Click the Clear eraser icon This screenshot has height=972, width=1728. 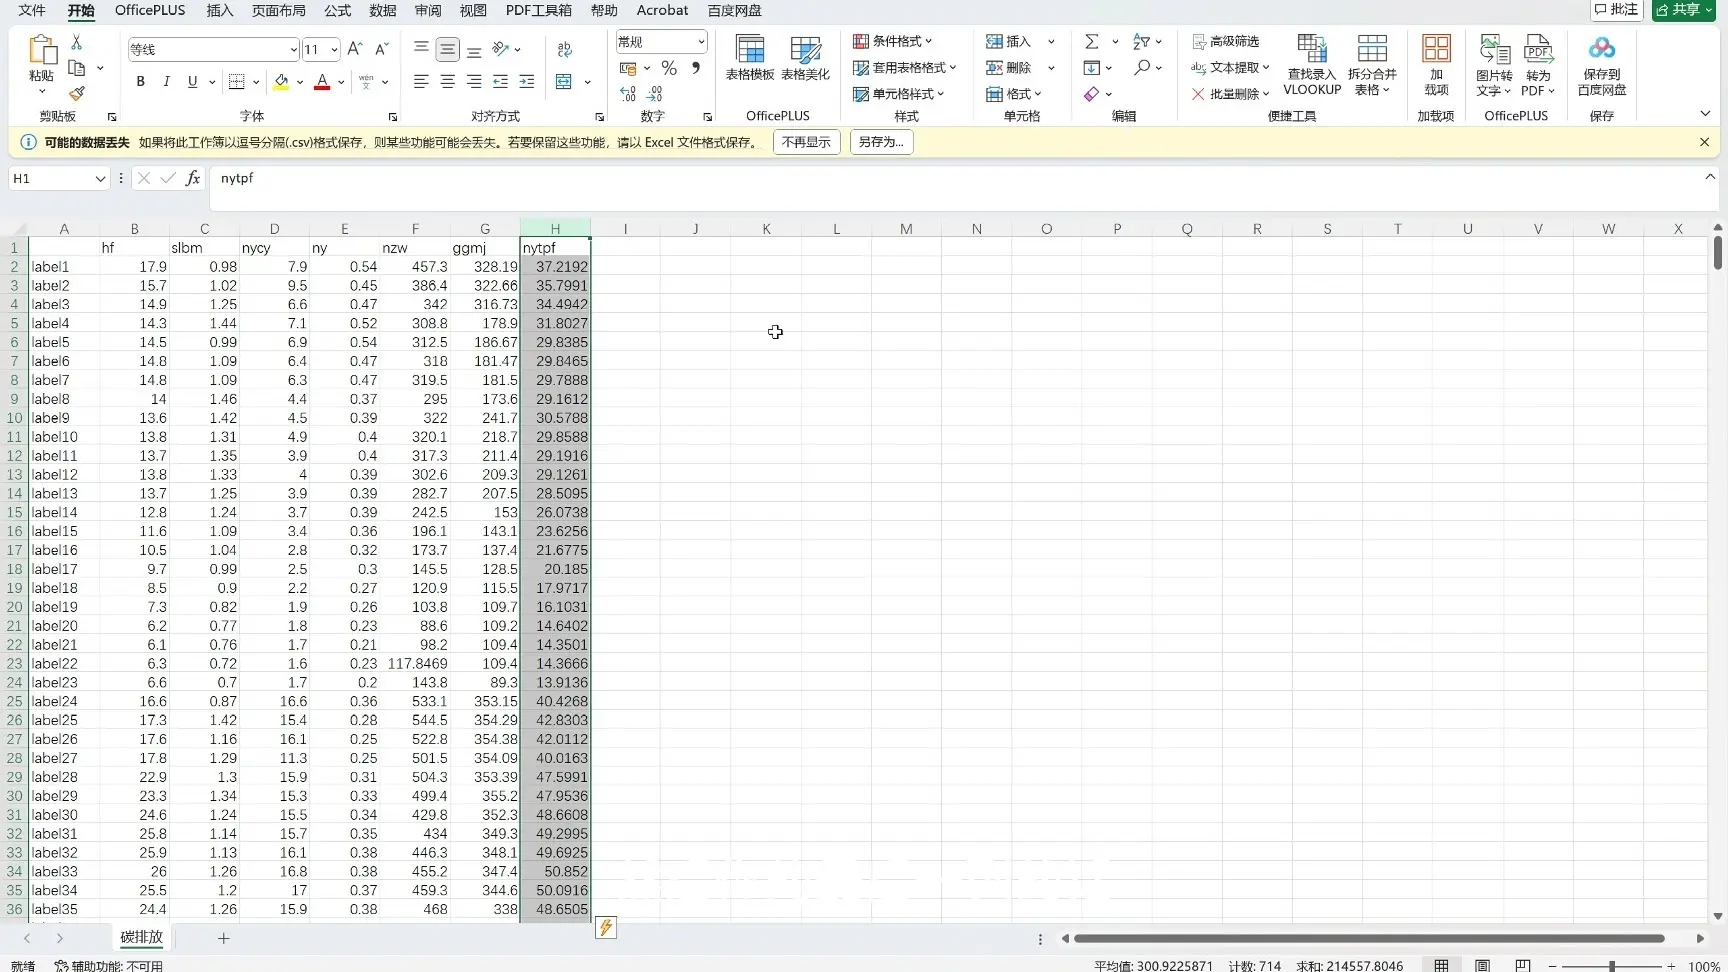coord(1091,94)
